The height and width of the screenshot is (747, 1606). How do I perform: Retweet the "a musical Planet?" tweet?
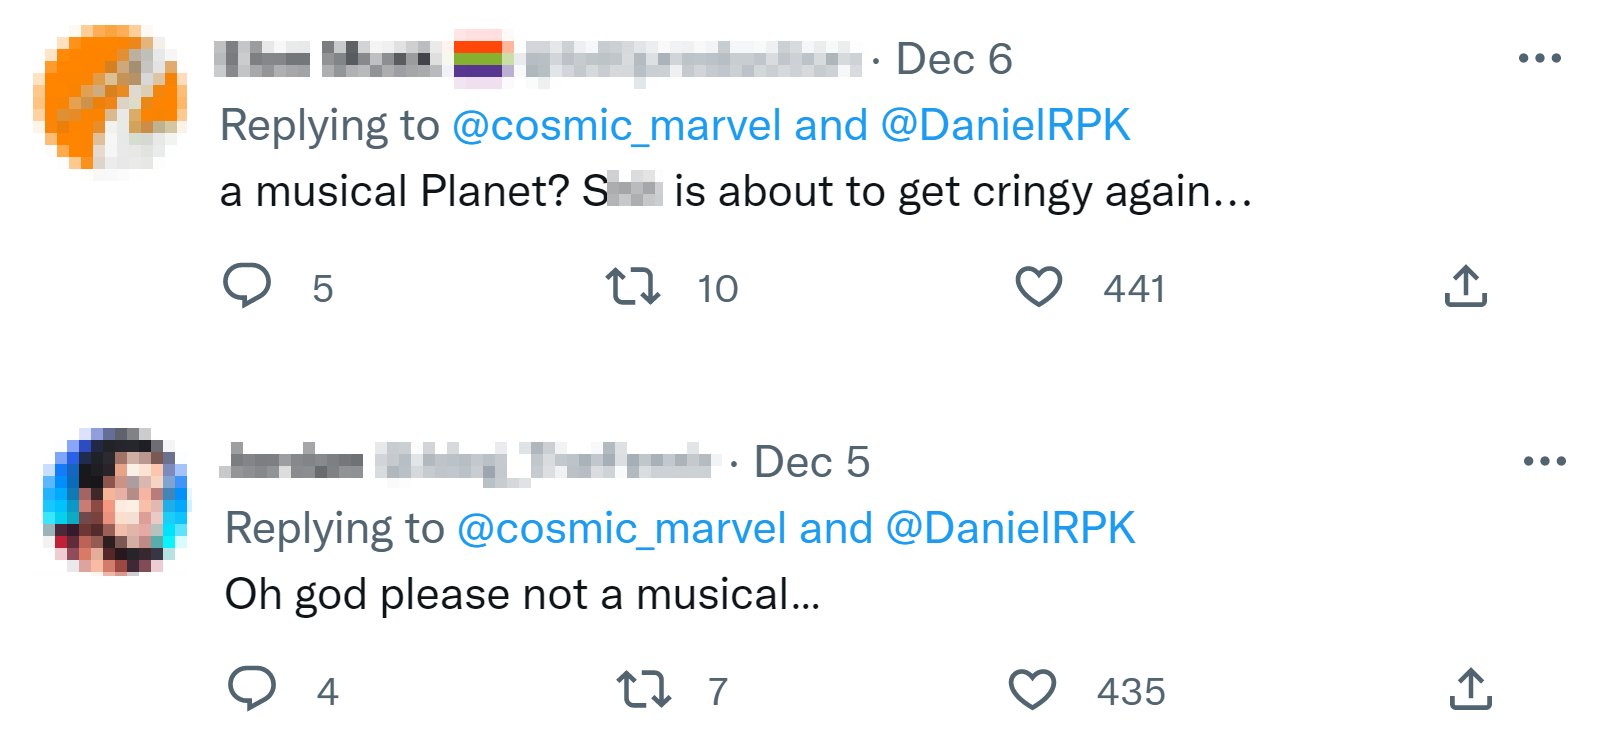pos(633,287)
